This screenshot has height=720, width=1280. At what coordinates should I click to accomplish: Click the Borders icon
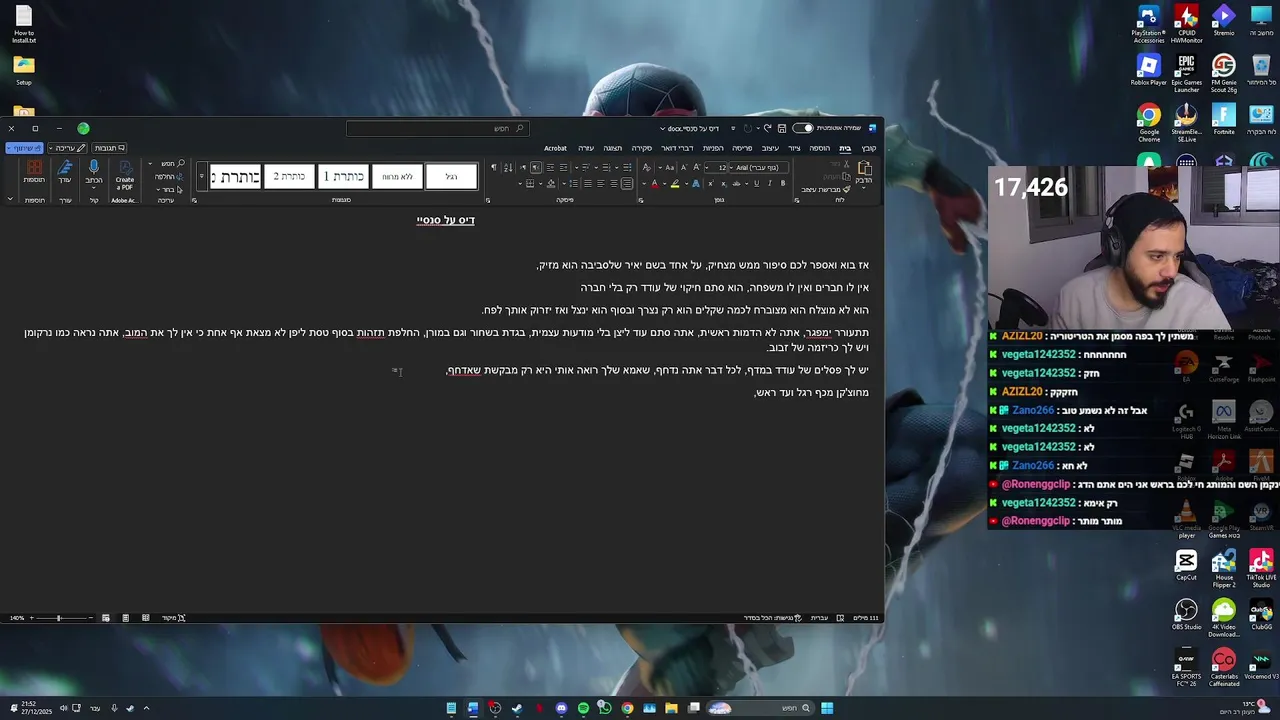point(530,184)
